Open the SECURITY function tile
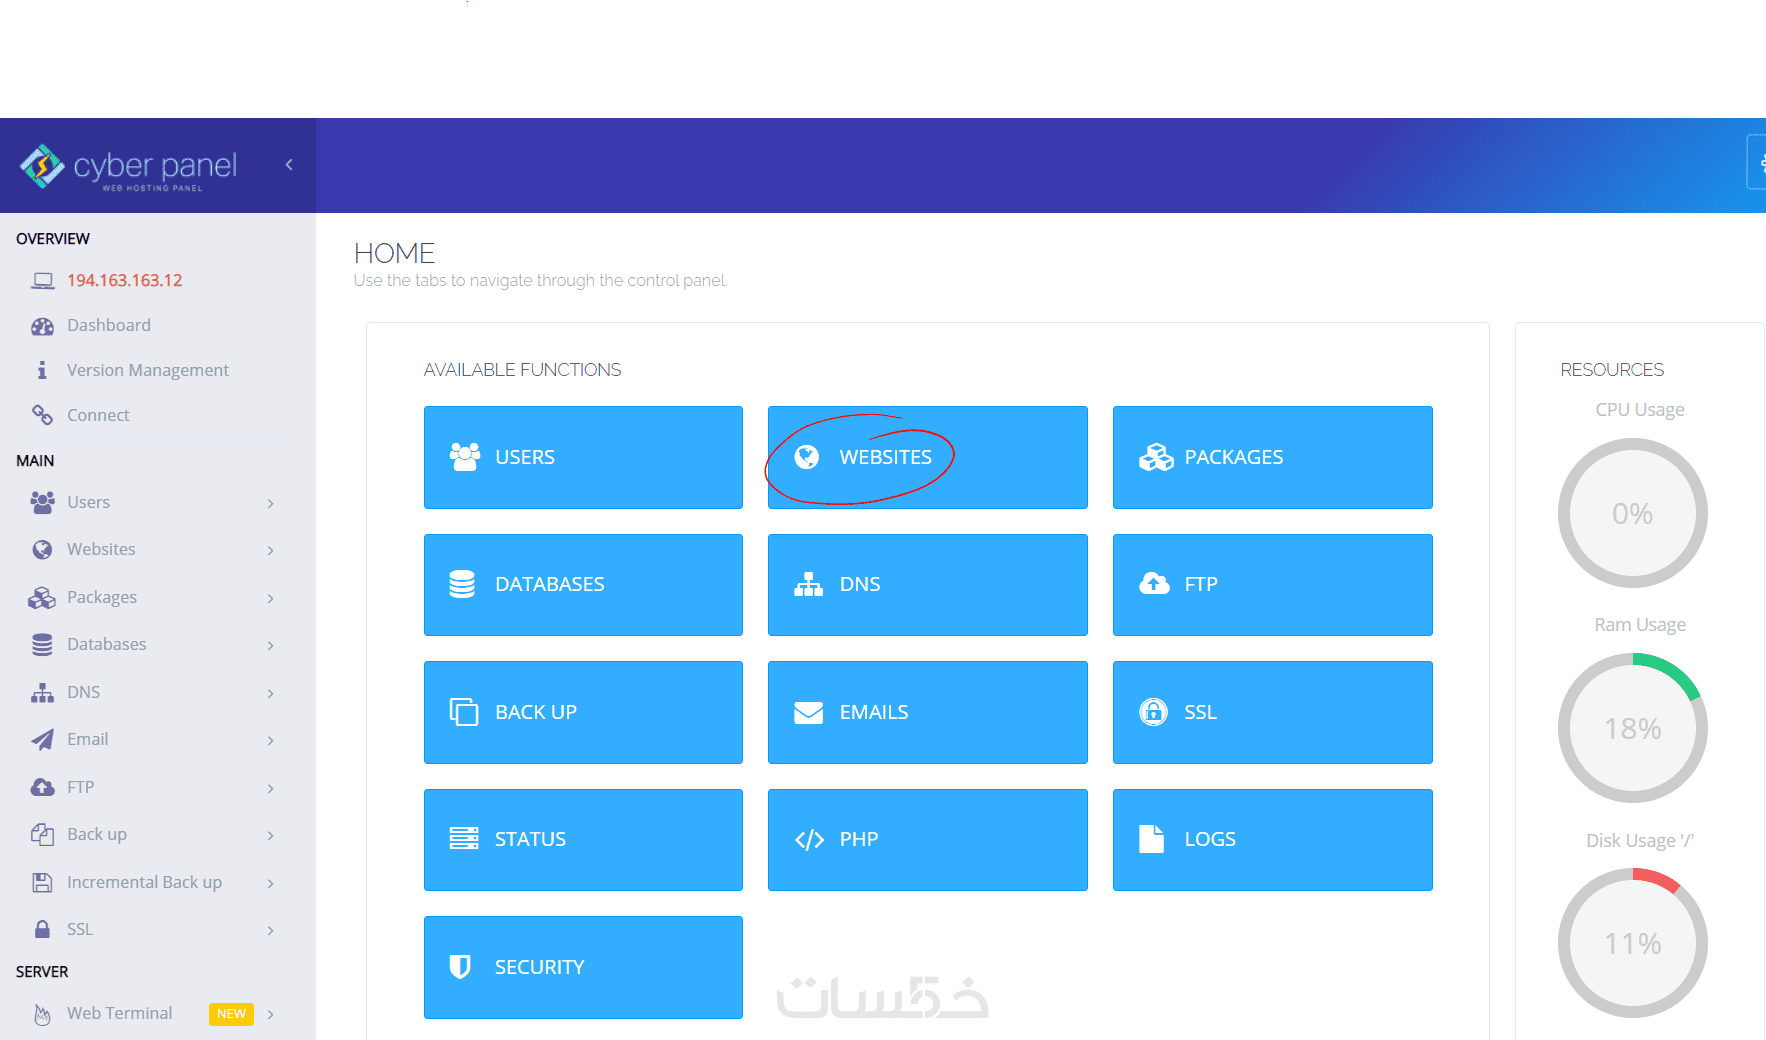The image size is (1766, 1040). coord(583,967)
